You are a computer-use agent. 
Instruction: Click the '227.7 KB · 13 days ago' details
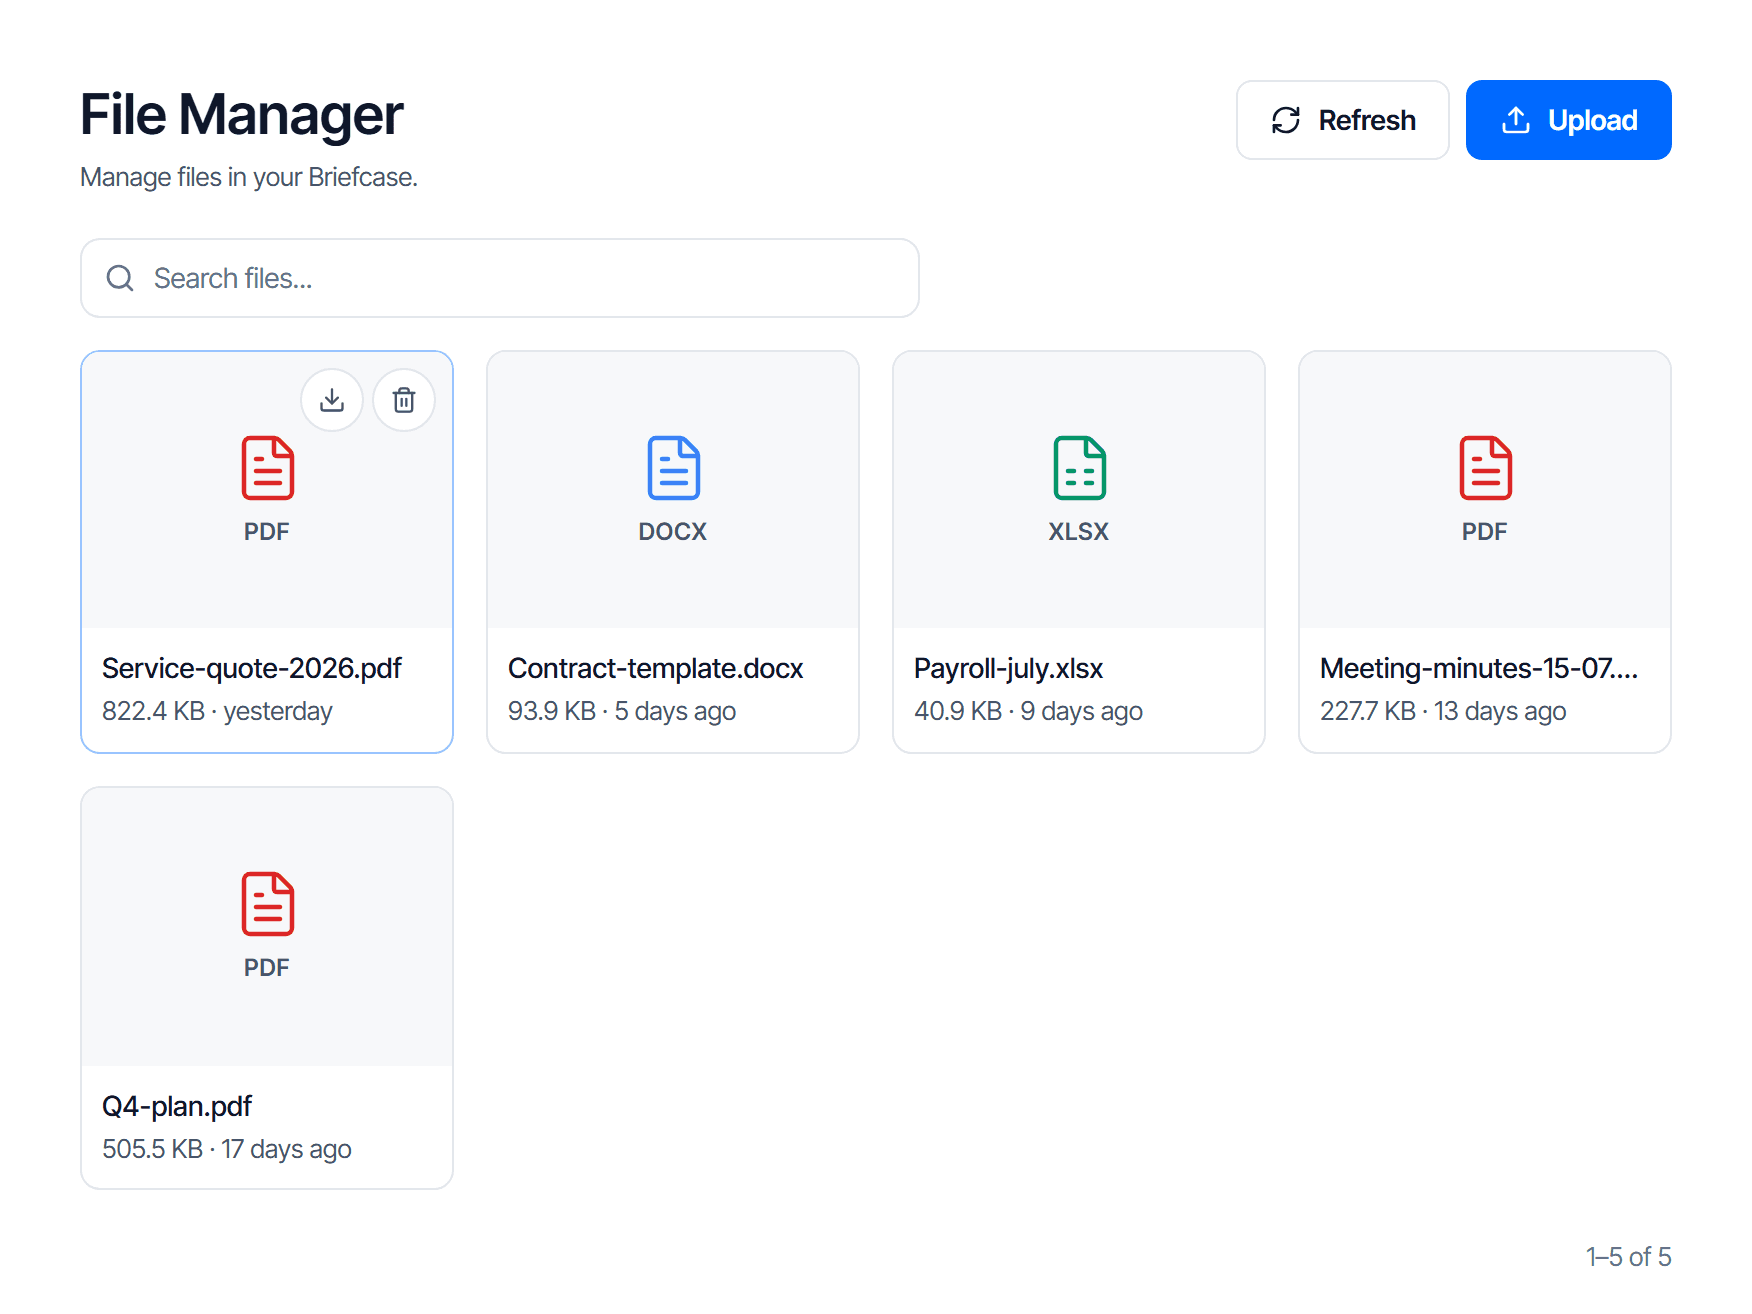(x=1443, y=711)
